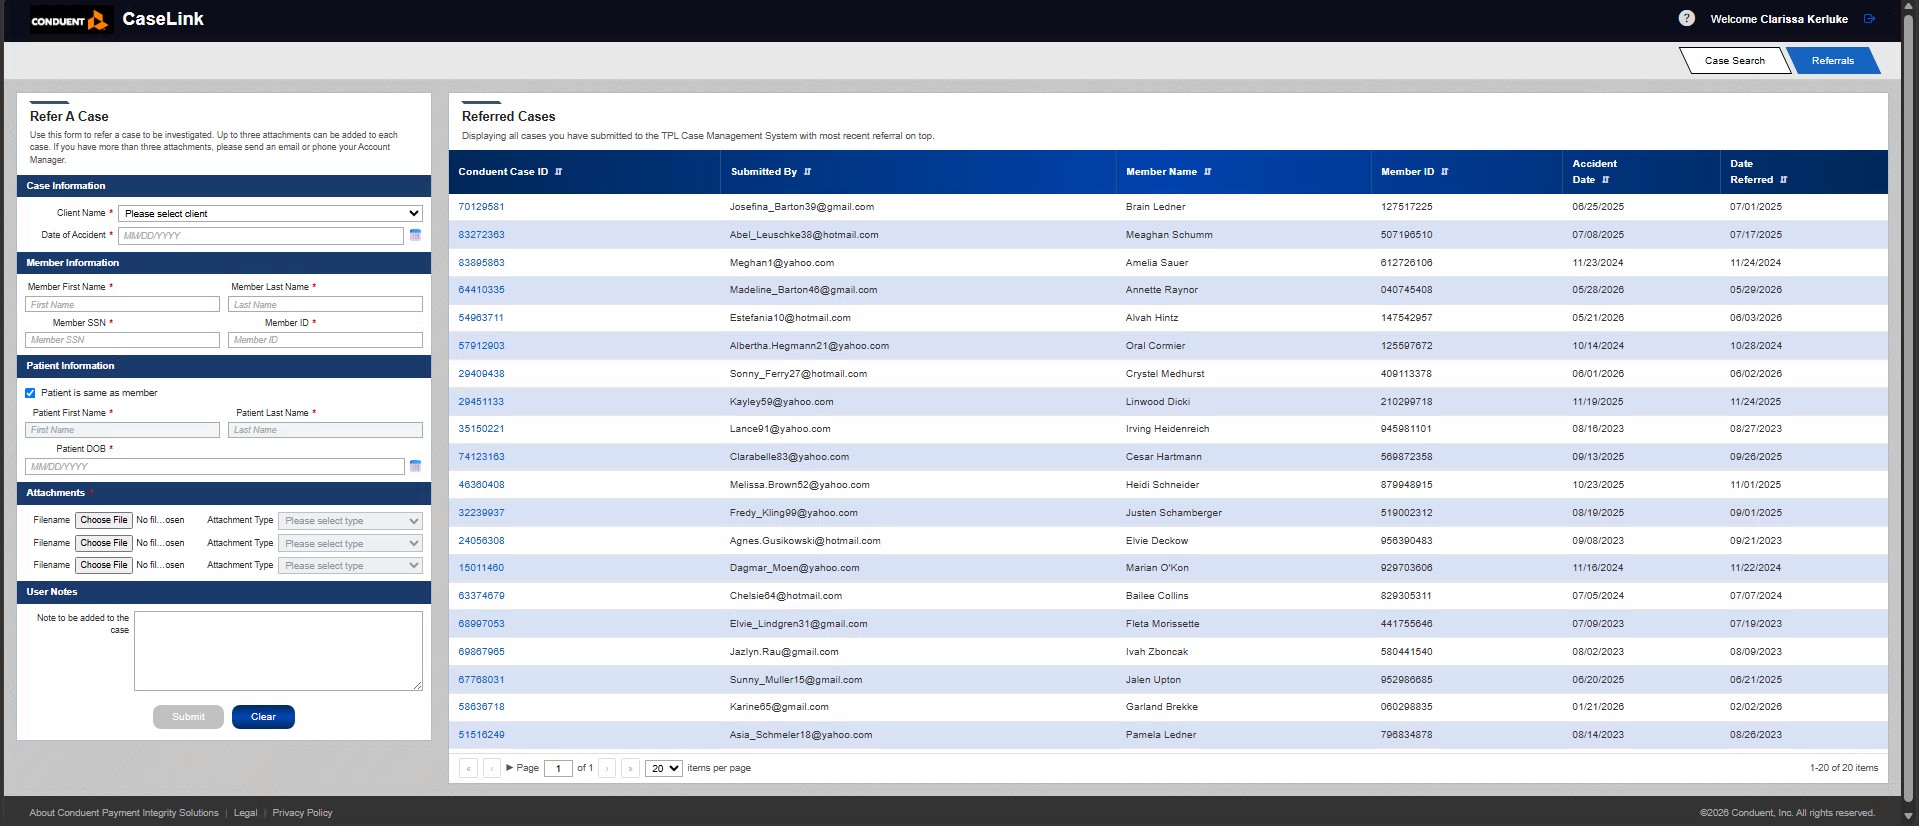The width and height of the screenshot is (1919, 826).
Task: Switch to the Referrals tab
Action: click(1832, 61)
